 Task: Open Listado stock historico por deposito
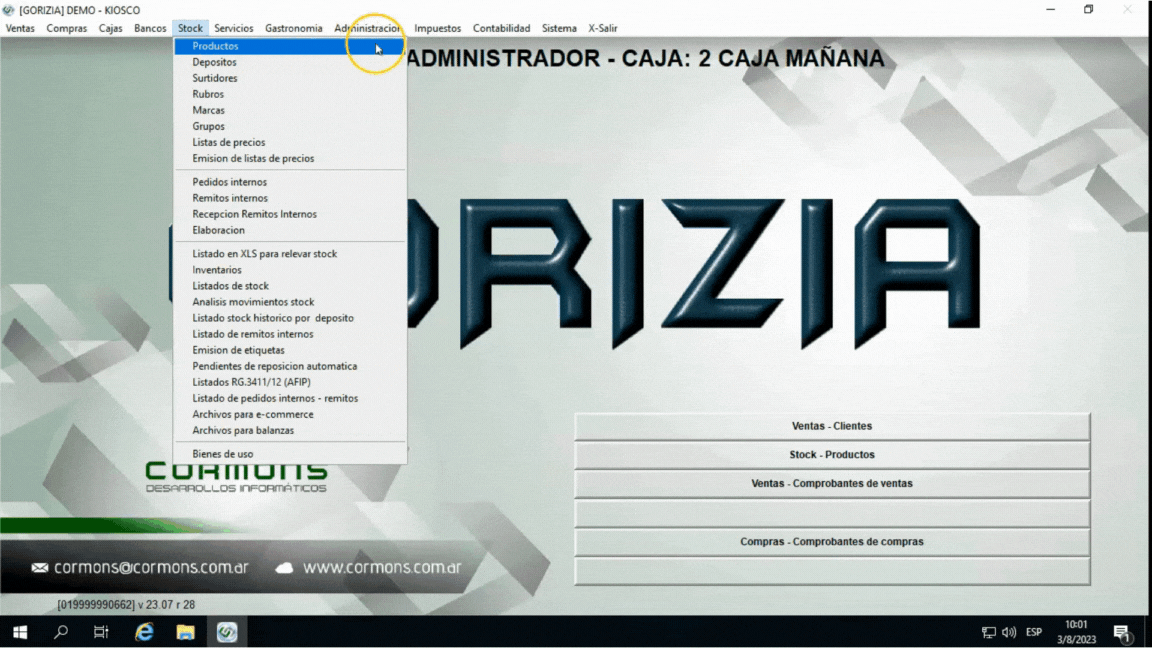[289, 318]
